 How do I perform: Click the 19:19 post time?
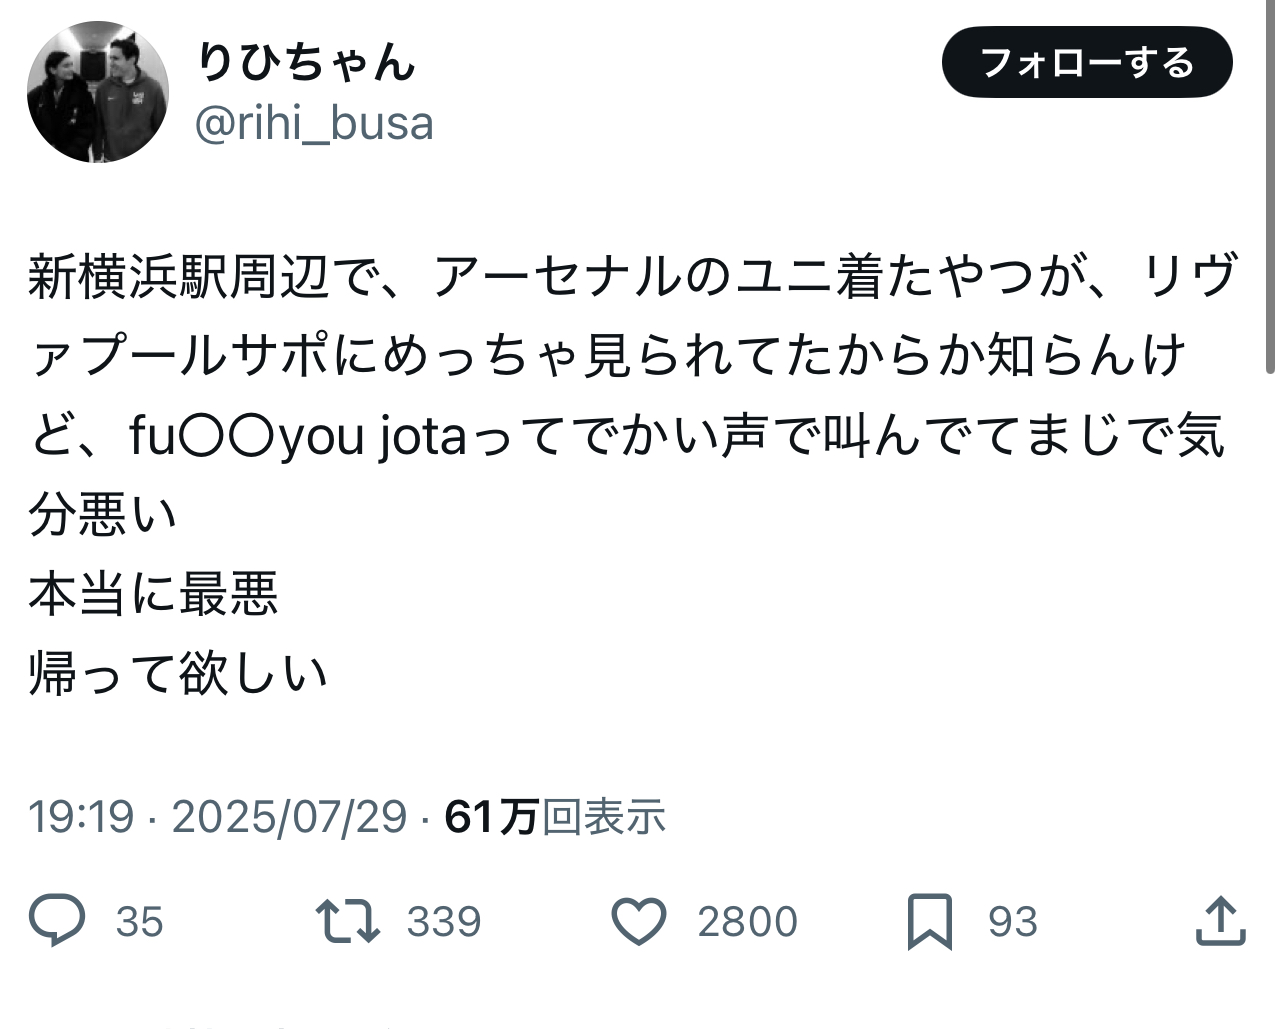[x=81, y=817]
